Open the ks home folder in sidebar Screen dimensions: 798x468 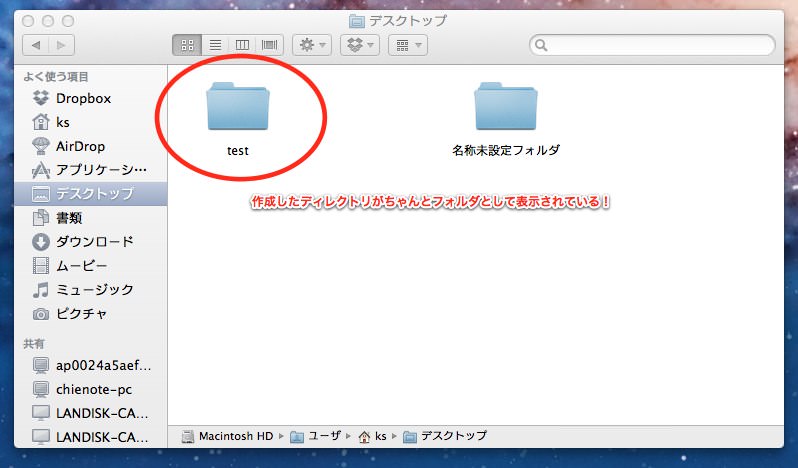[91, 122]
